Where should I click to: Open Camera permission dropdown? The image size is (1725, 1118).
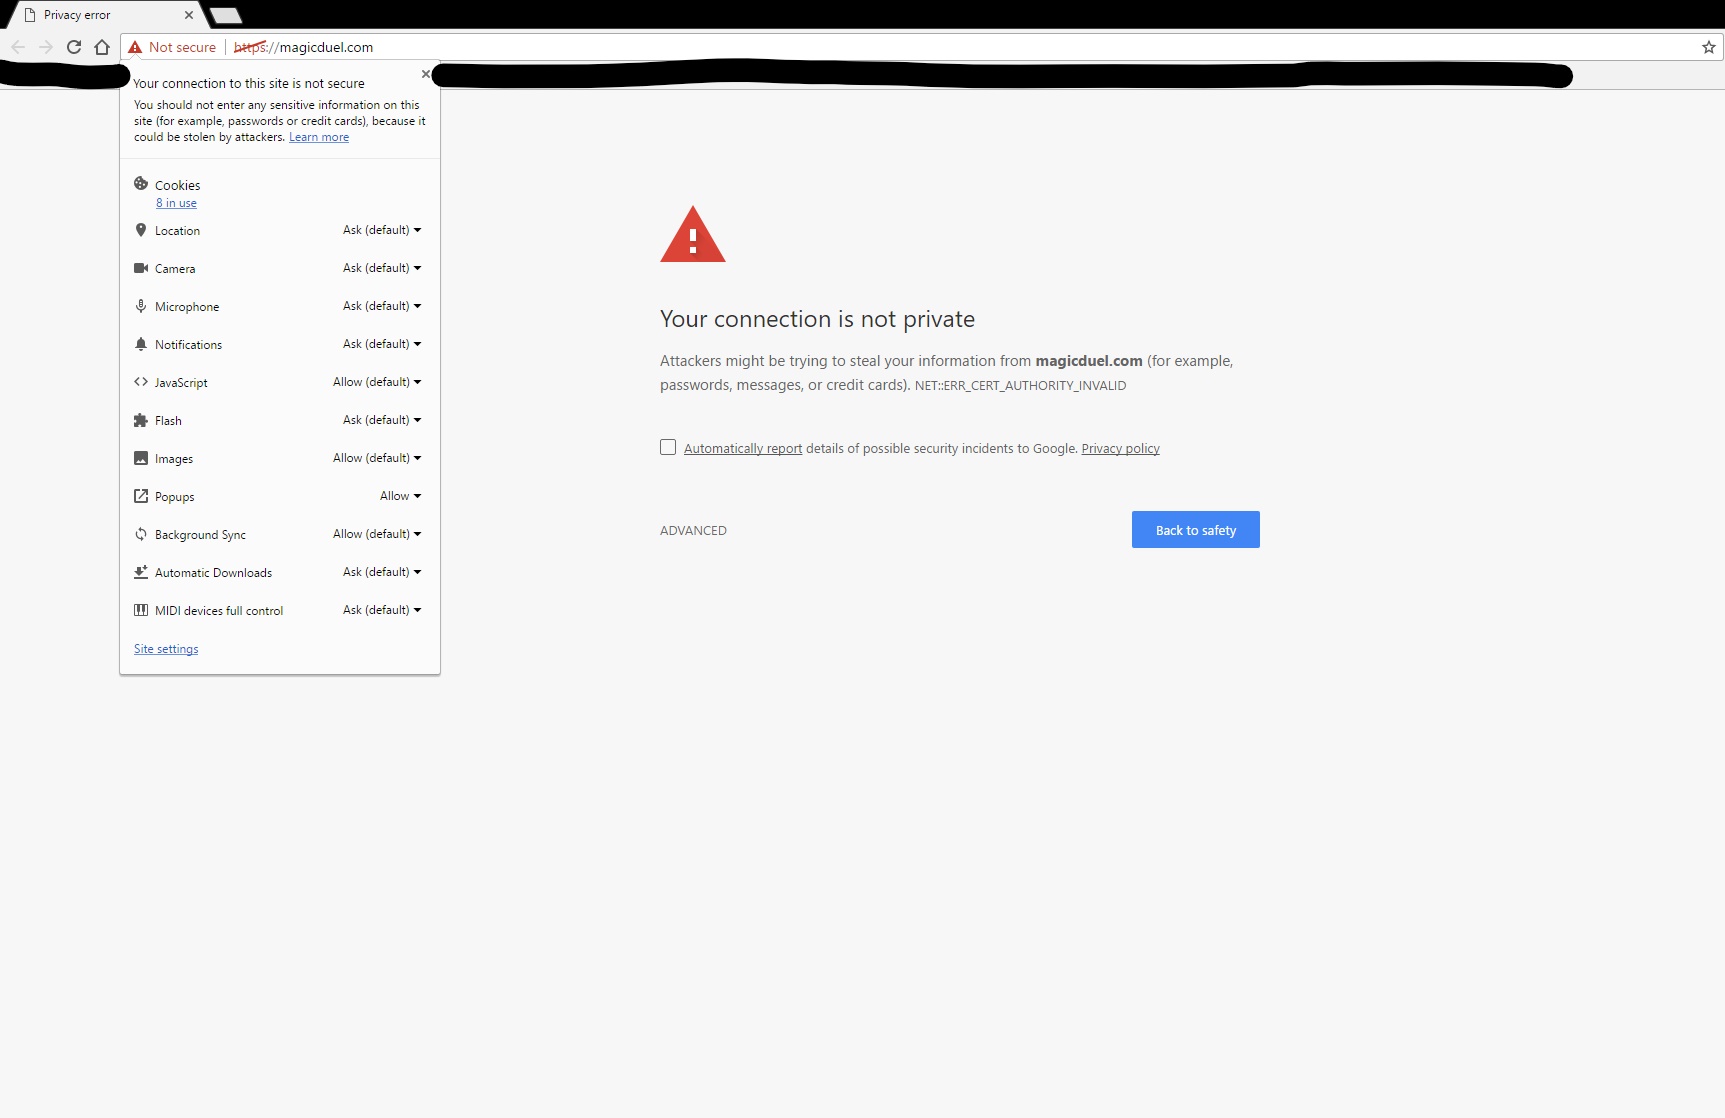pos(382,268)
